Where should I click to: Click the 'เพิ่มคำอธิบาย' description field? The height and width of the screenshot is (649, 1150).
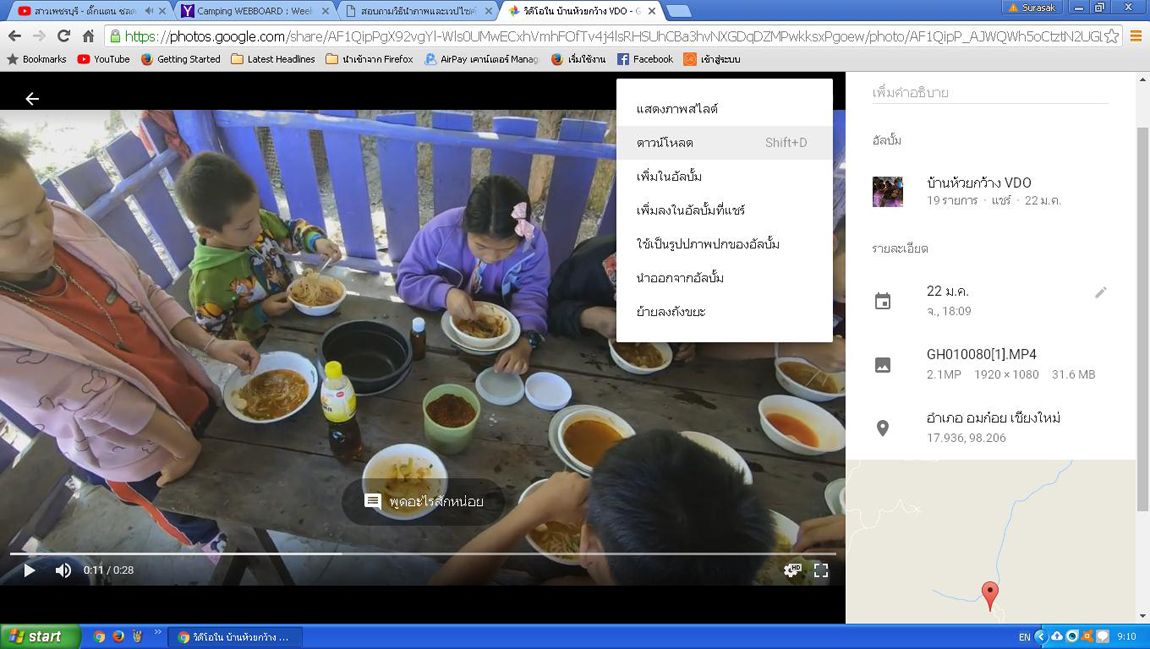click(x=989, y=92)
